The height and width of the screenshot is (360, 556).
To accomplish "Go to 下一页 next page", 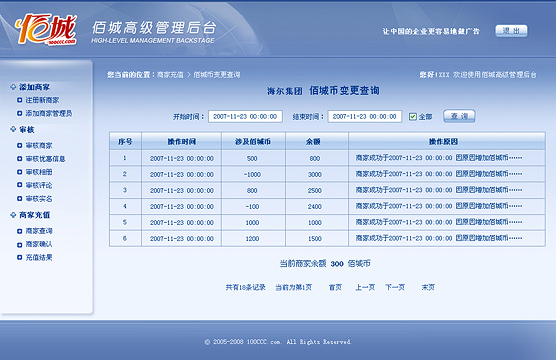I will 395,287.
